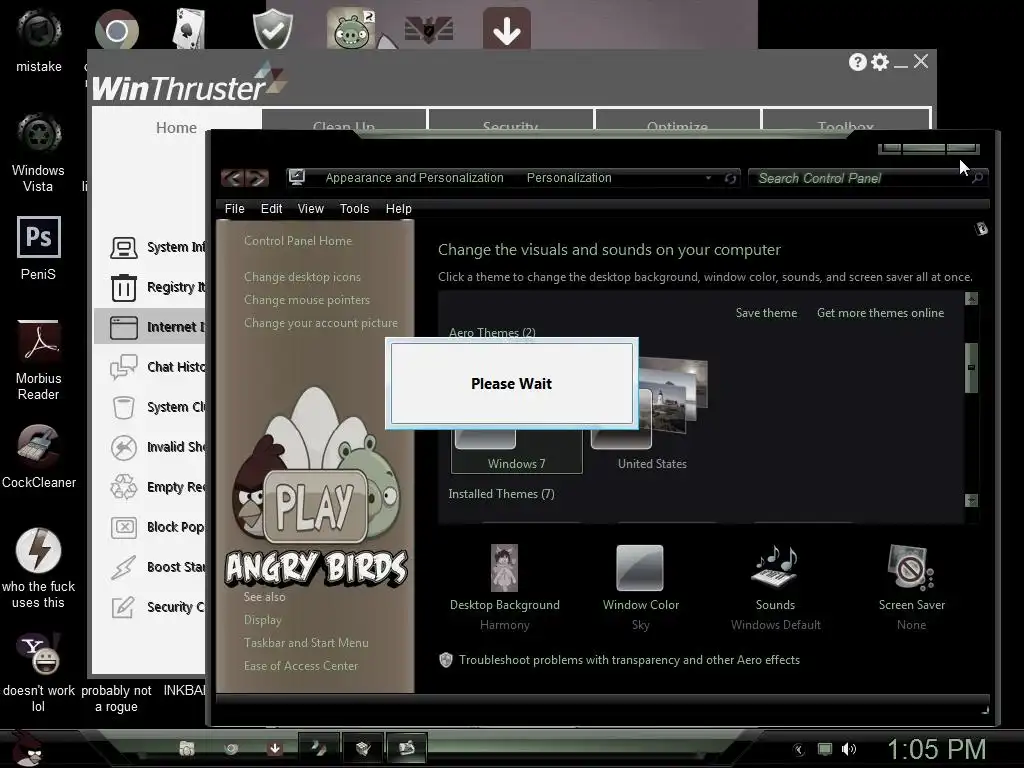This screenshot has height=768, width=1024.
Task: Click Change your account picture link
Action: click(321, 323)
